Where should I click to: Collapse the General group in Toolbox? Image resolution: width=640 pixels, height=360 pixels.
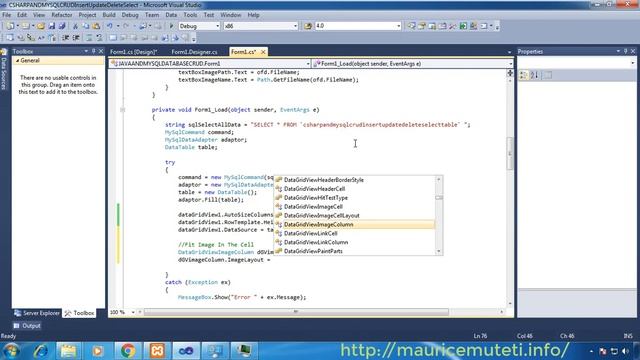(18, 60)
